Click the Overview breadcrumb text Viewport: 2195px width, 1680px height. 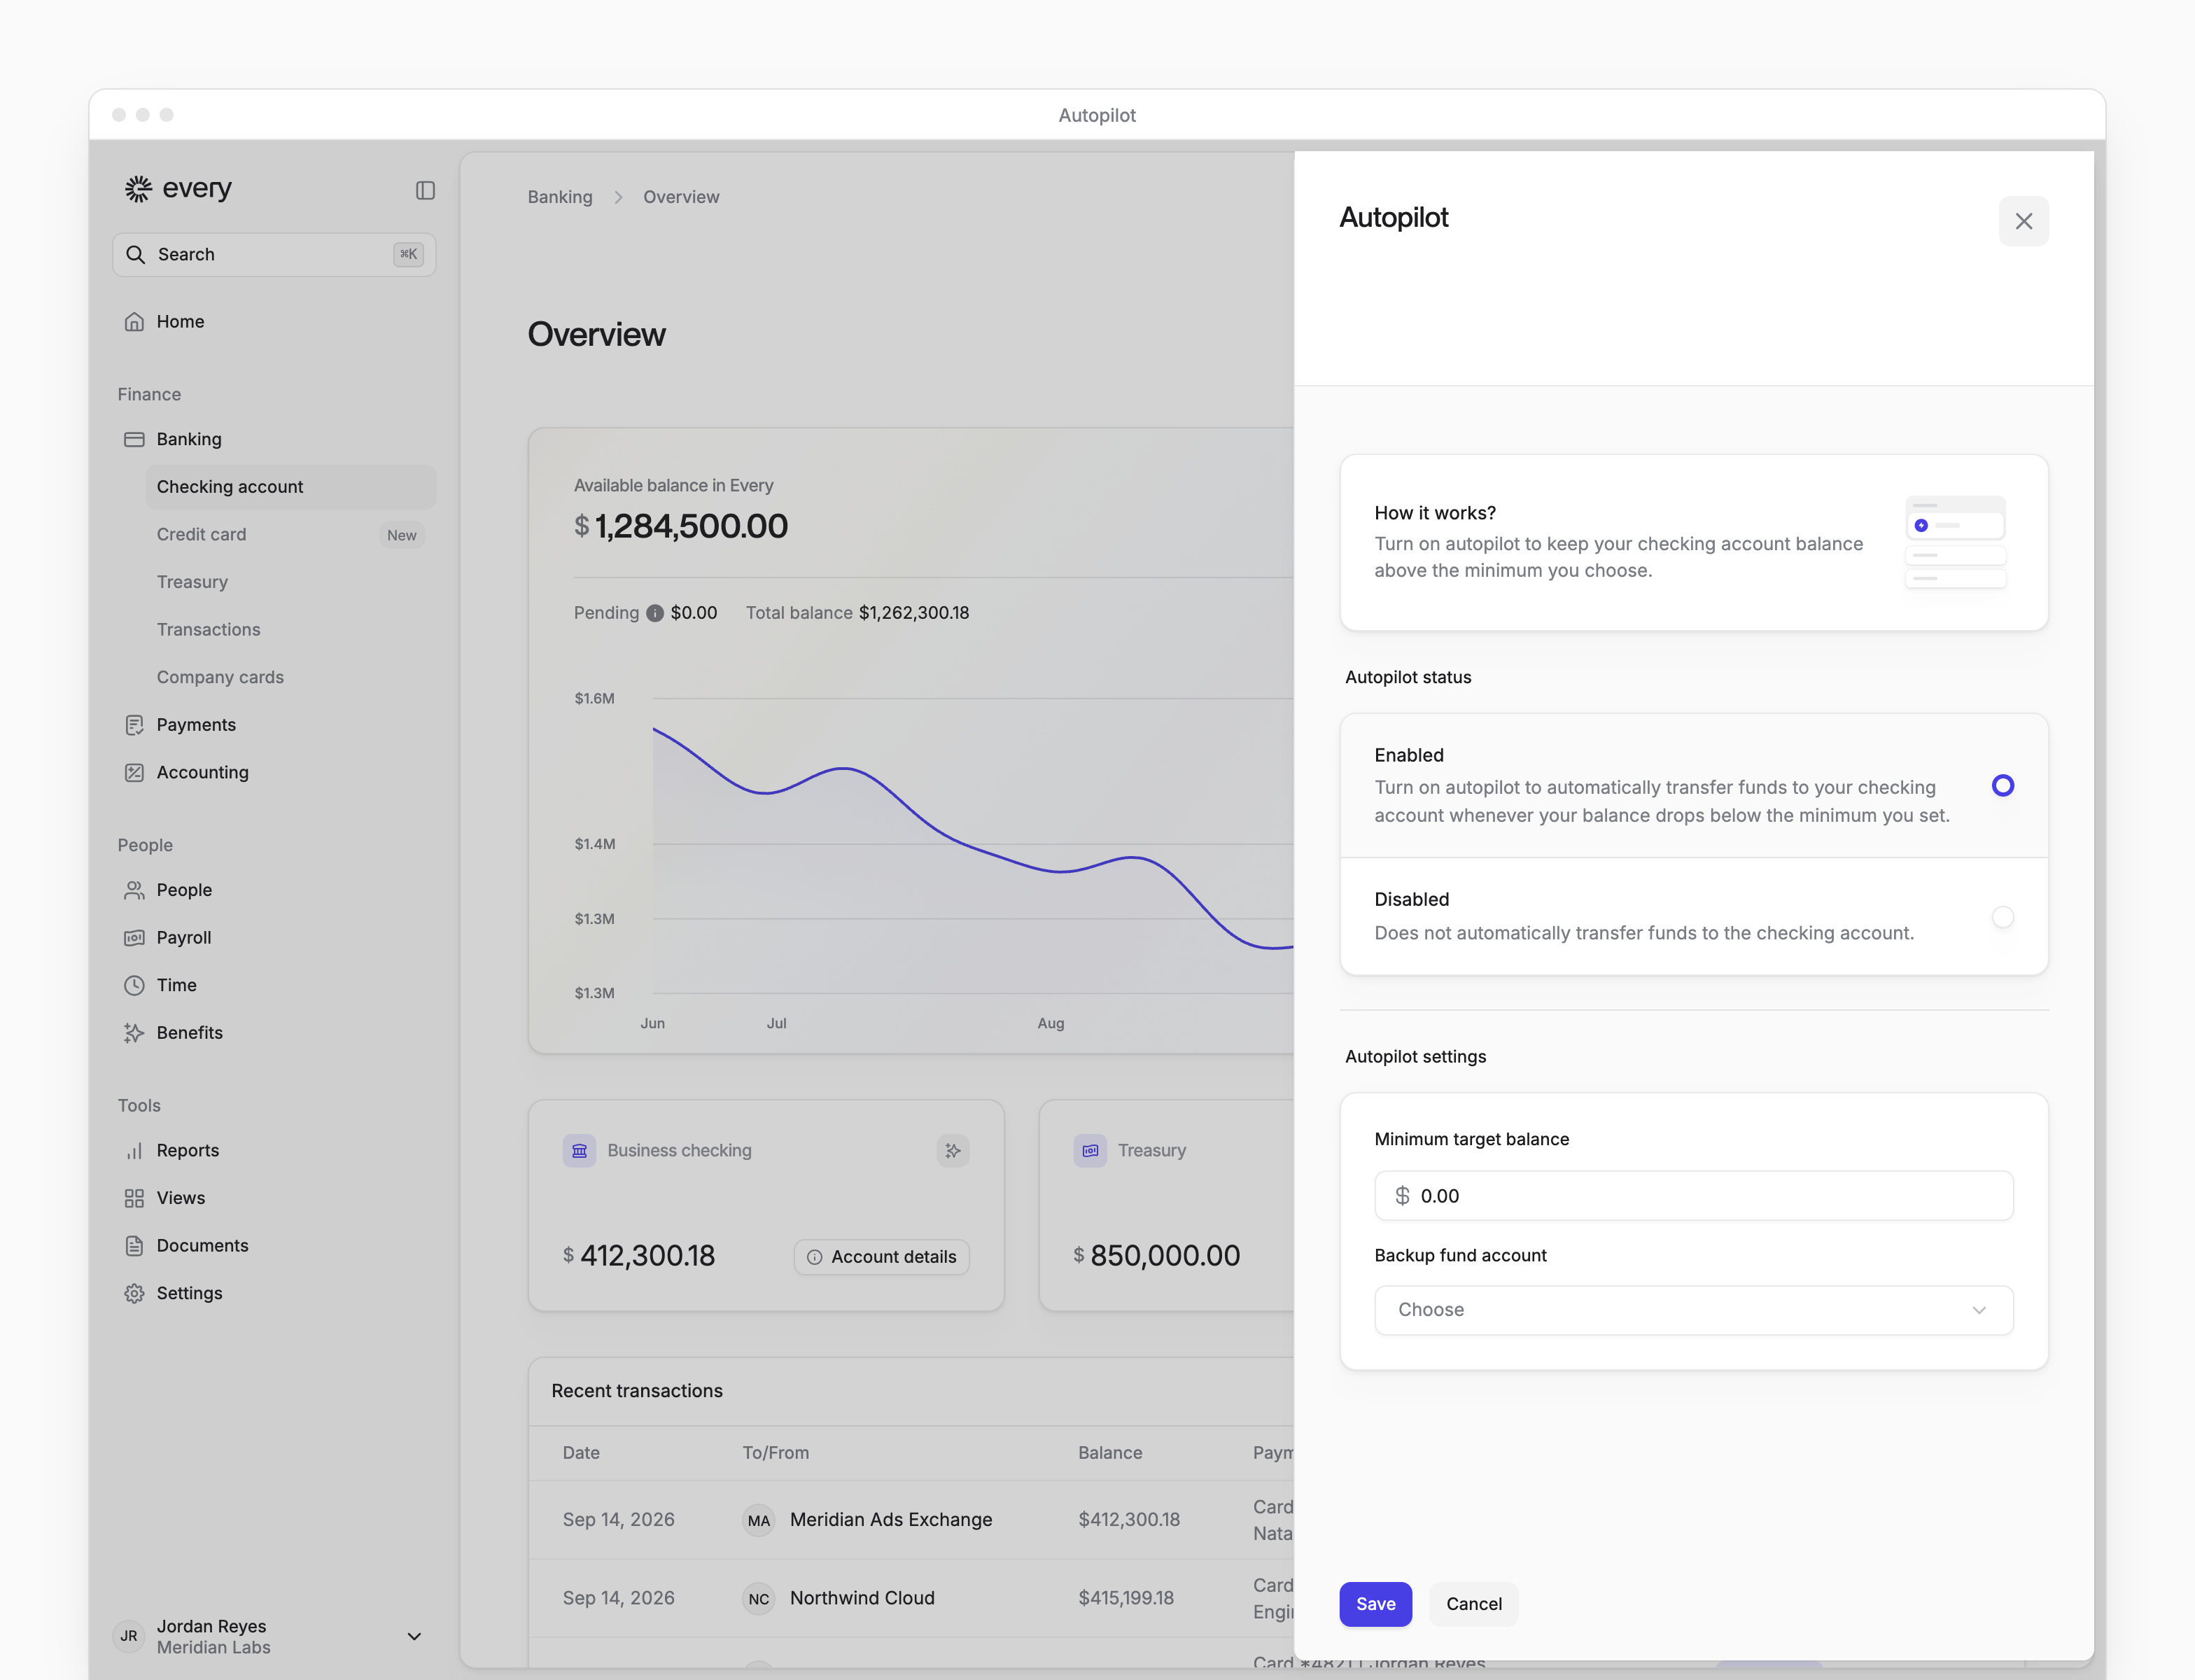pyautogui.click(x=681, y=197)
